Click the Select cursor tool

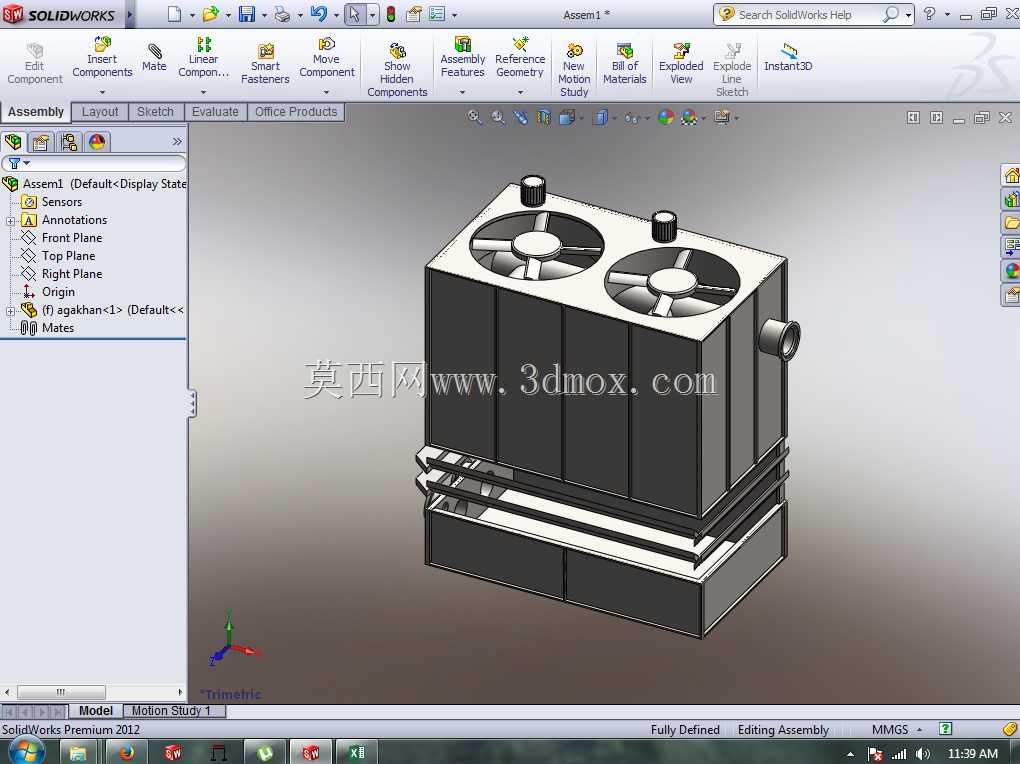point(354,14)
